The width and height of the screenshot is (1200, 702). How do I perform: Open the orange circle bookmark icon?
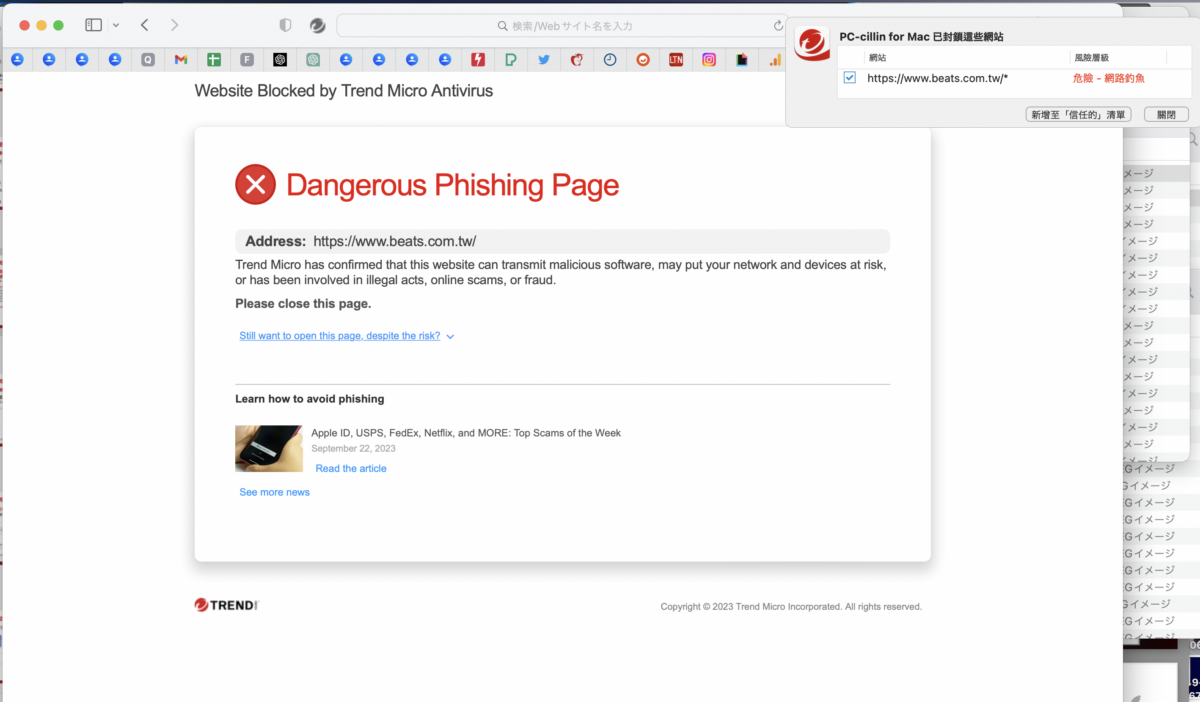coord(643,60)
